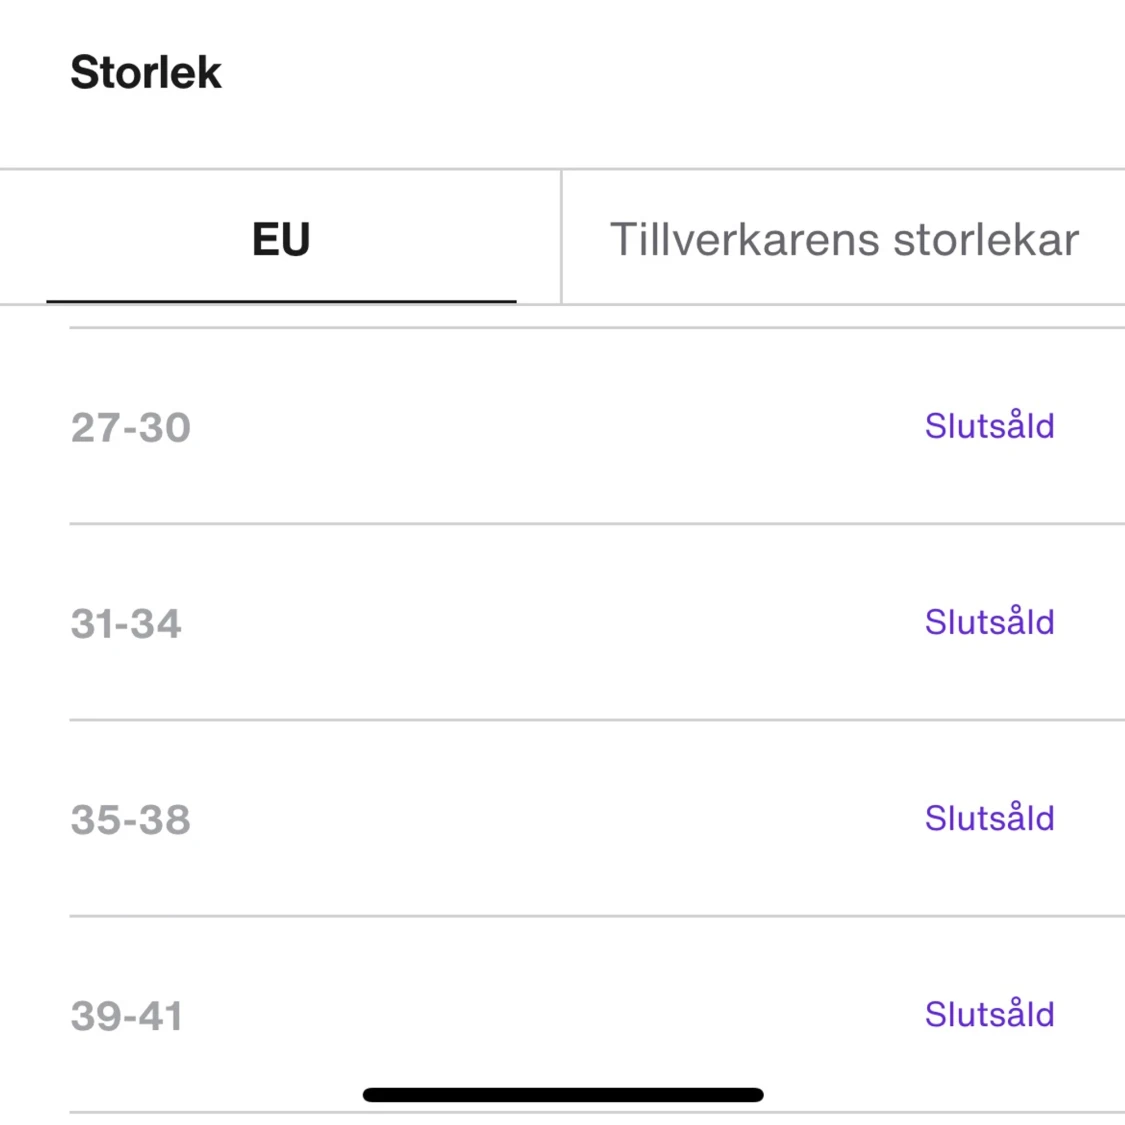
Task: Click Slutsåld next to size 27-30
Action: [x=989, y=426]
